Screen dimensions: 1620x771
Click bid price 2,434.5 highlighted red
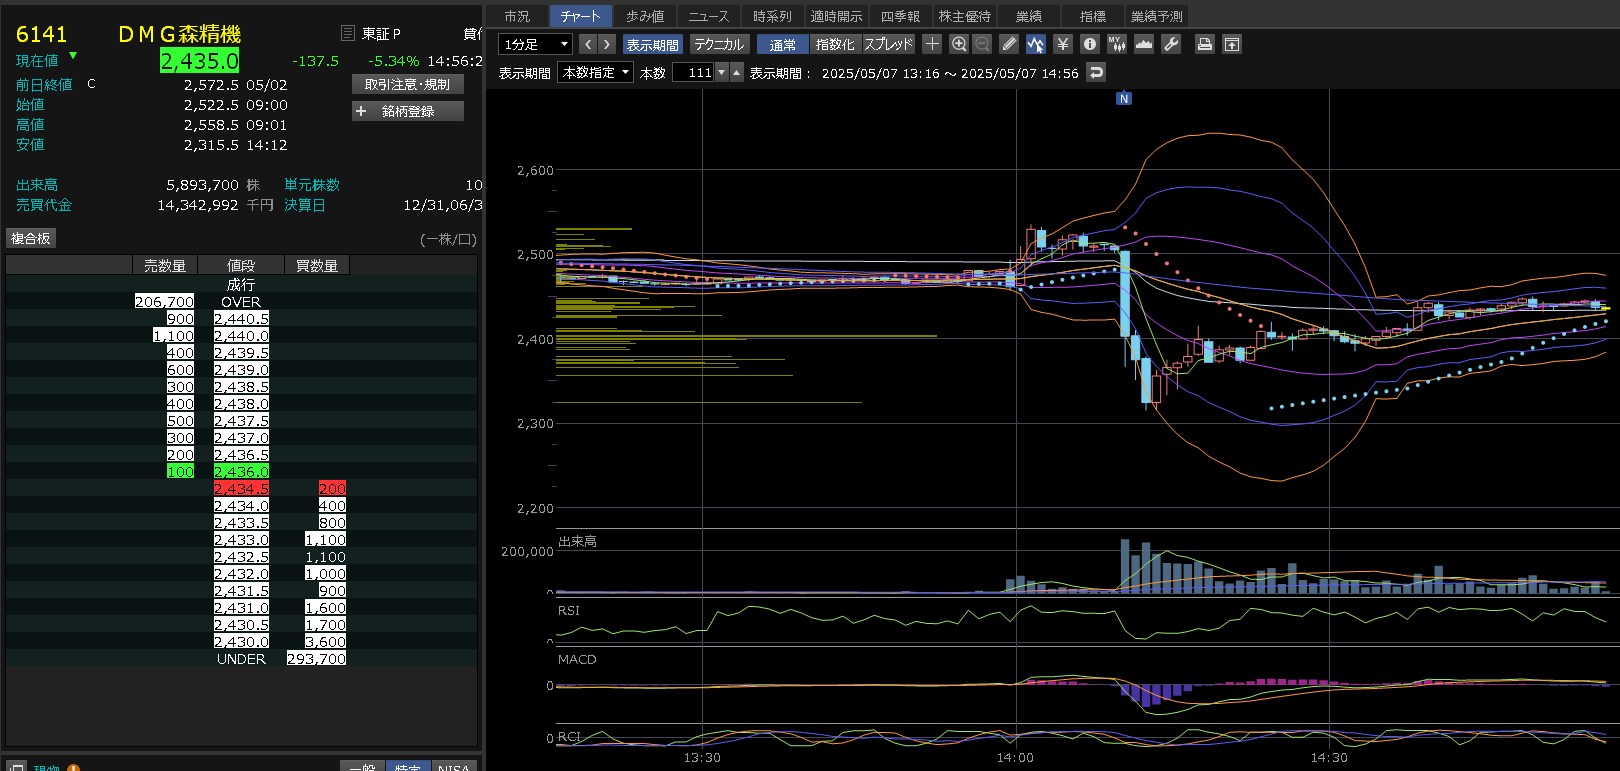[x=241, y=488]
